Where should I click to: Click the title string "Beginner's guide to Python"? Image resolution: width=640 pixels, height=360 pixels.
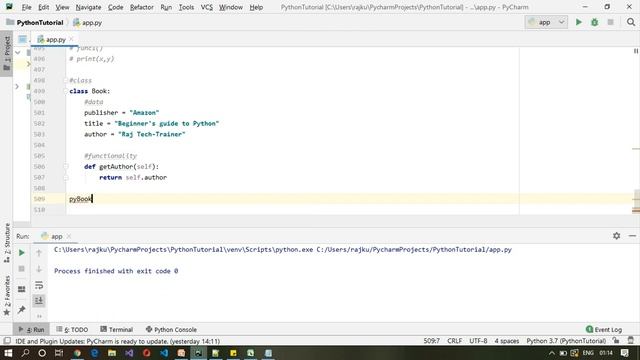pyautogui.click(x=167, y=123)
